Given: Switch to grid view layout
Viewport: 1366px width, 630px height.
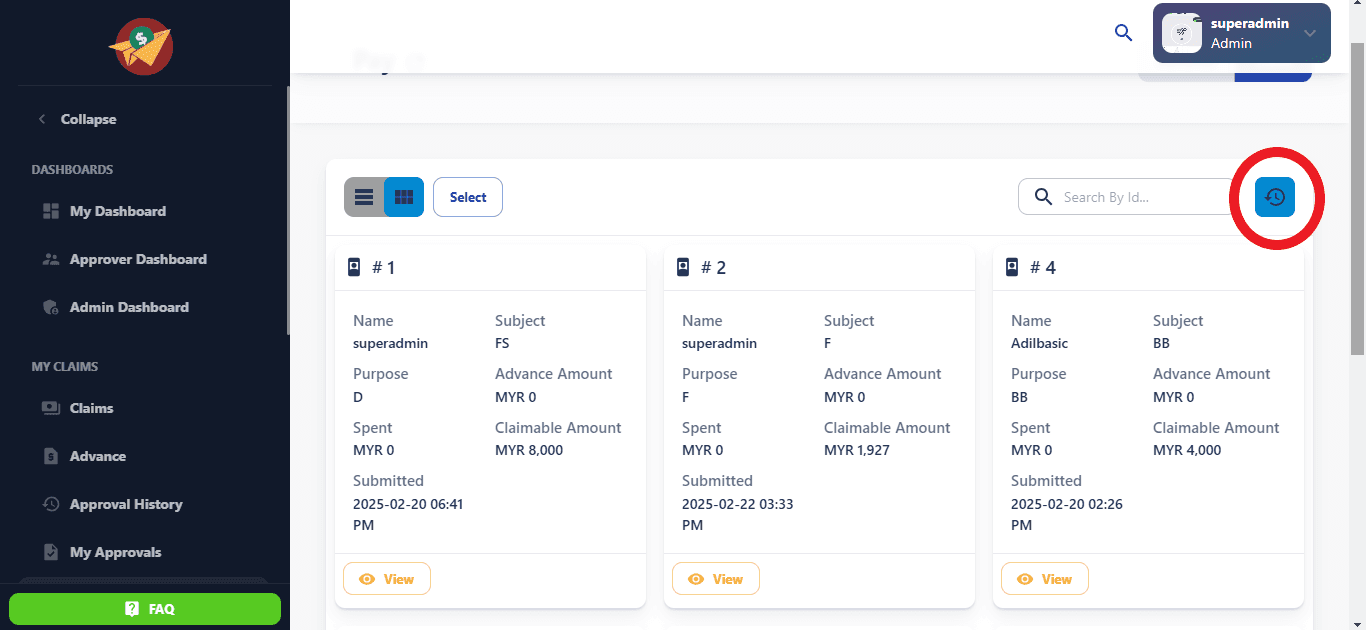Looking at the screenshot, I should click(x=404, y=197).
